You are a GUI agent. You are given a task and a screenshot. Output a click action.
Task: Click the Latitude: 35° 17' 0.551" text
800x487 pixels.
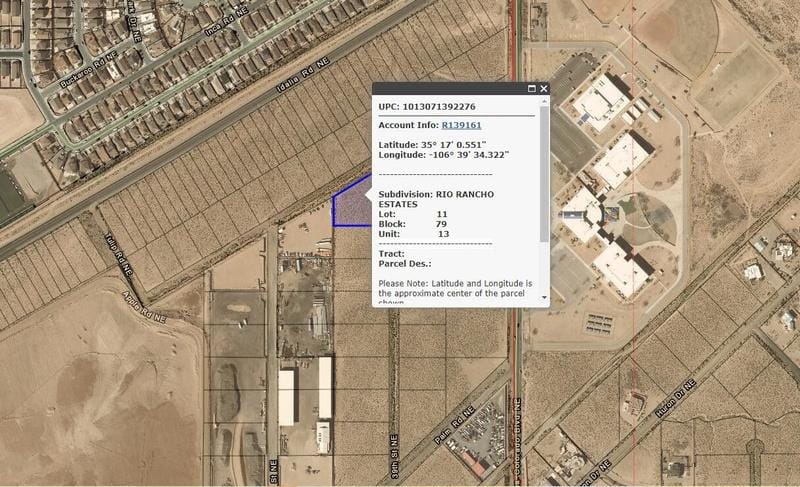pos(432,145)
